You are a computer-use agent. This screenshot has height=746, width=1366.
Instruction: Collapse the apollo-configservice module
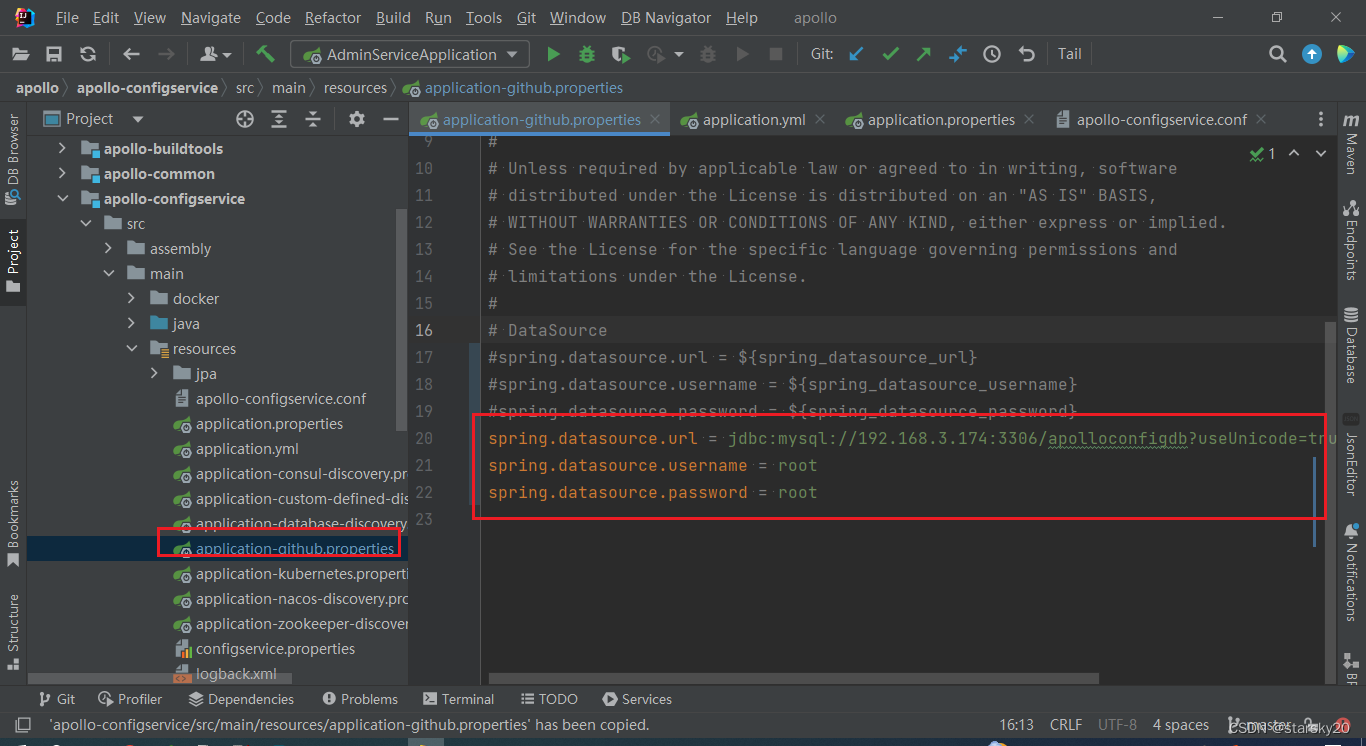point(62,198)
